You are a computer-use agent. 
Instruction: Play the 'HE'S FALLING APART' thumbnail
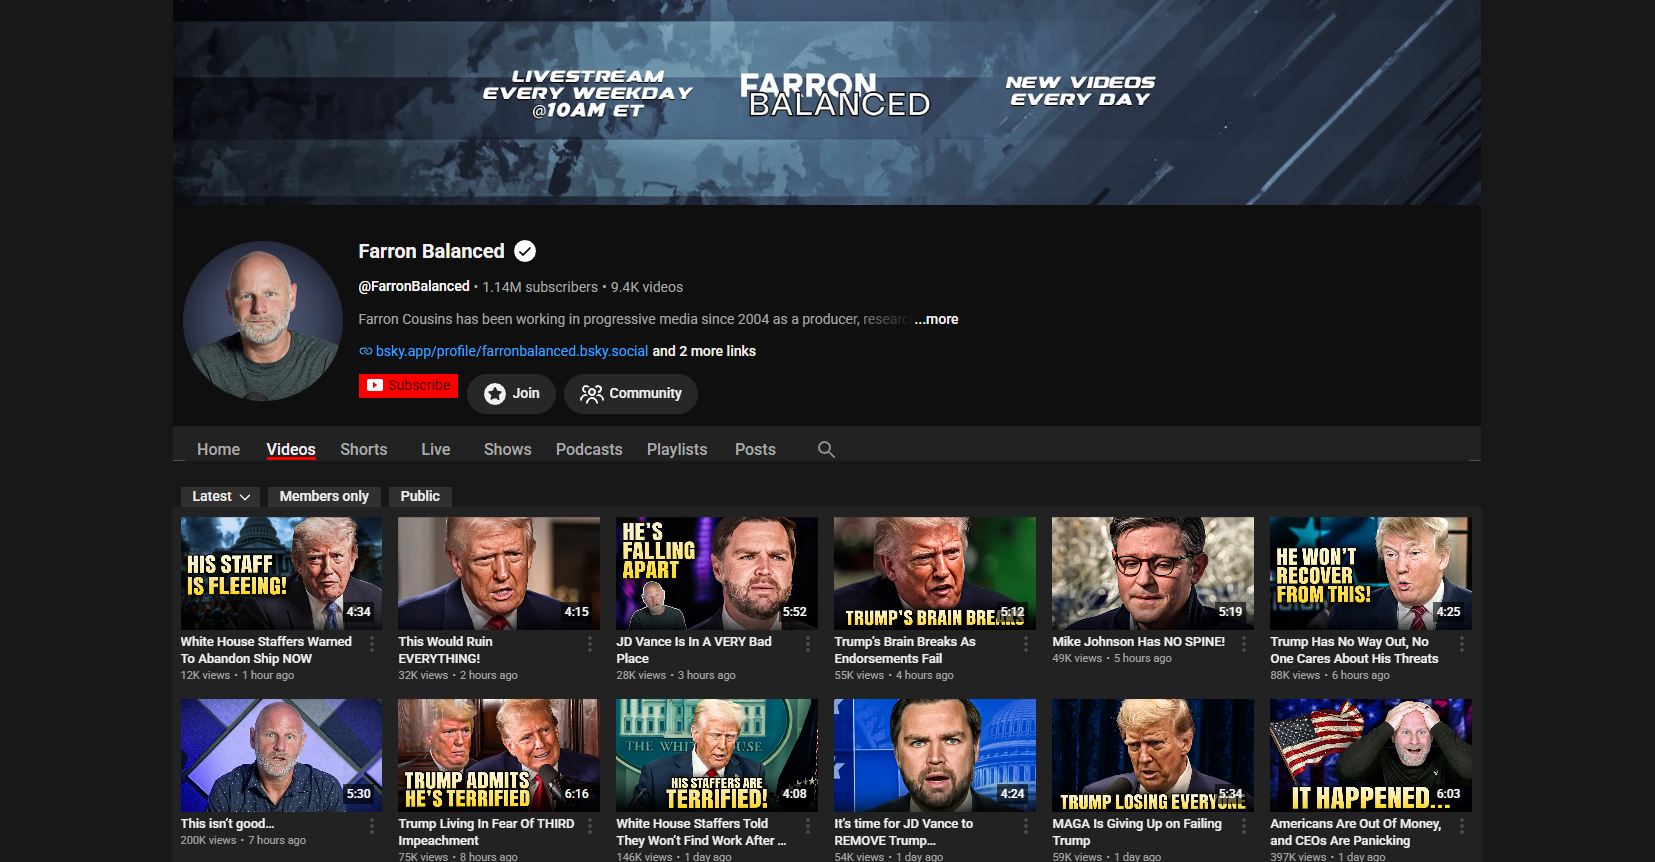tap(717, 573)
